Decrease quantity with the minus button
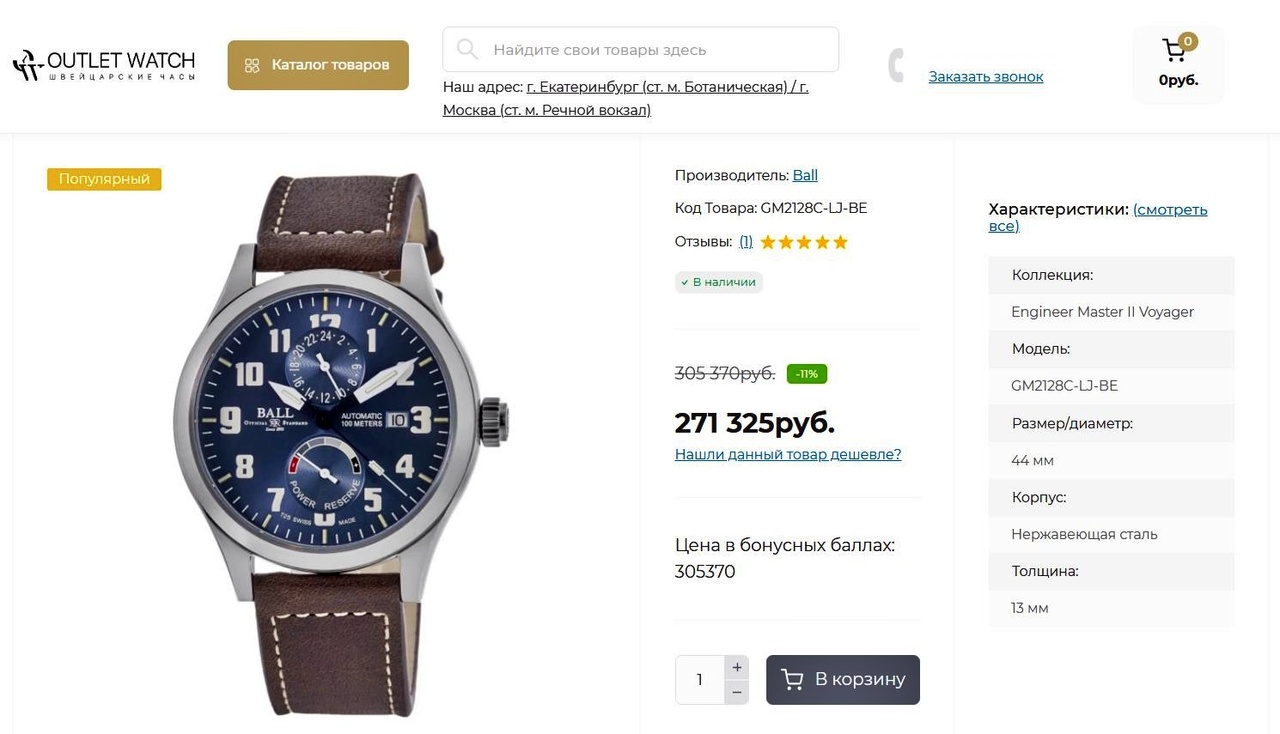This screenshot has width=1280, height=734. click(x=737, y=692)
